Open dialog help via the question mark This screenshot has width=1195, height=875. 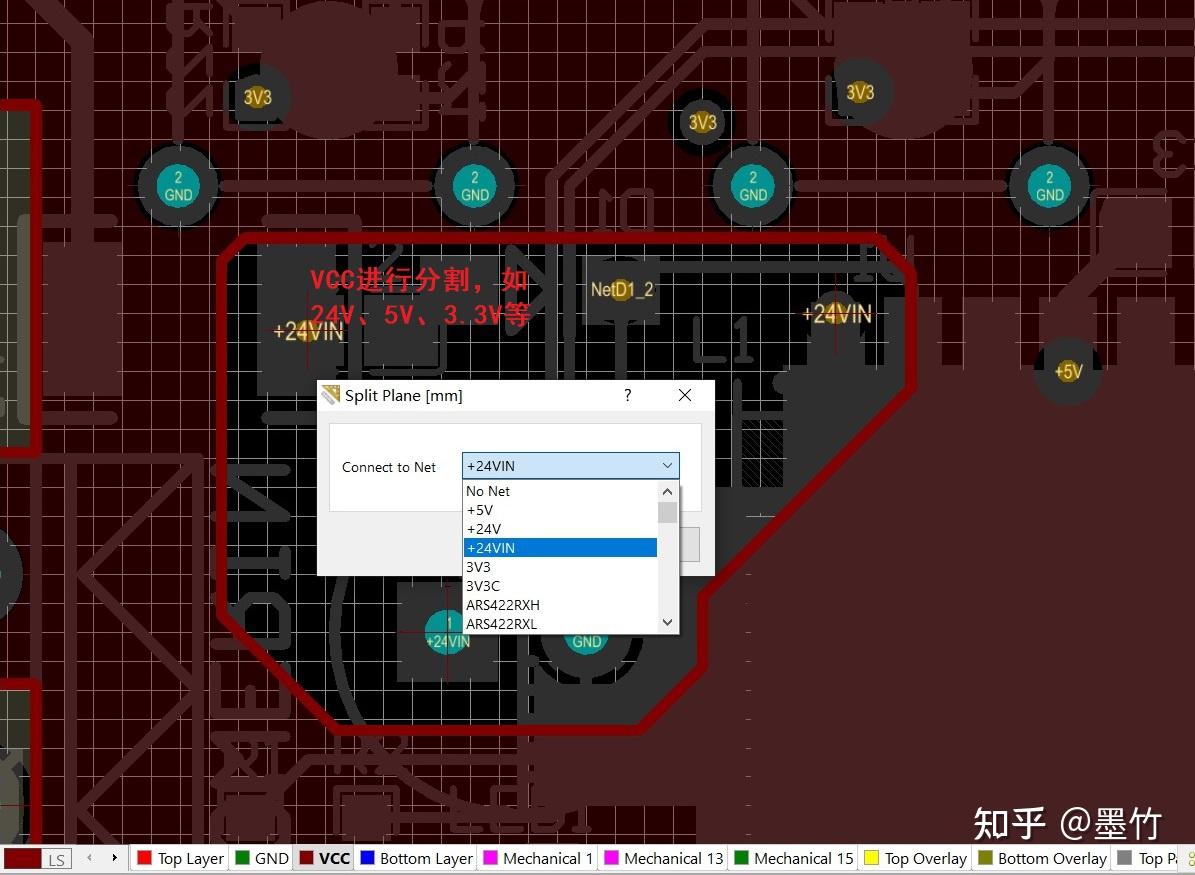coord(627,395)
